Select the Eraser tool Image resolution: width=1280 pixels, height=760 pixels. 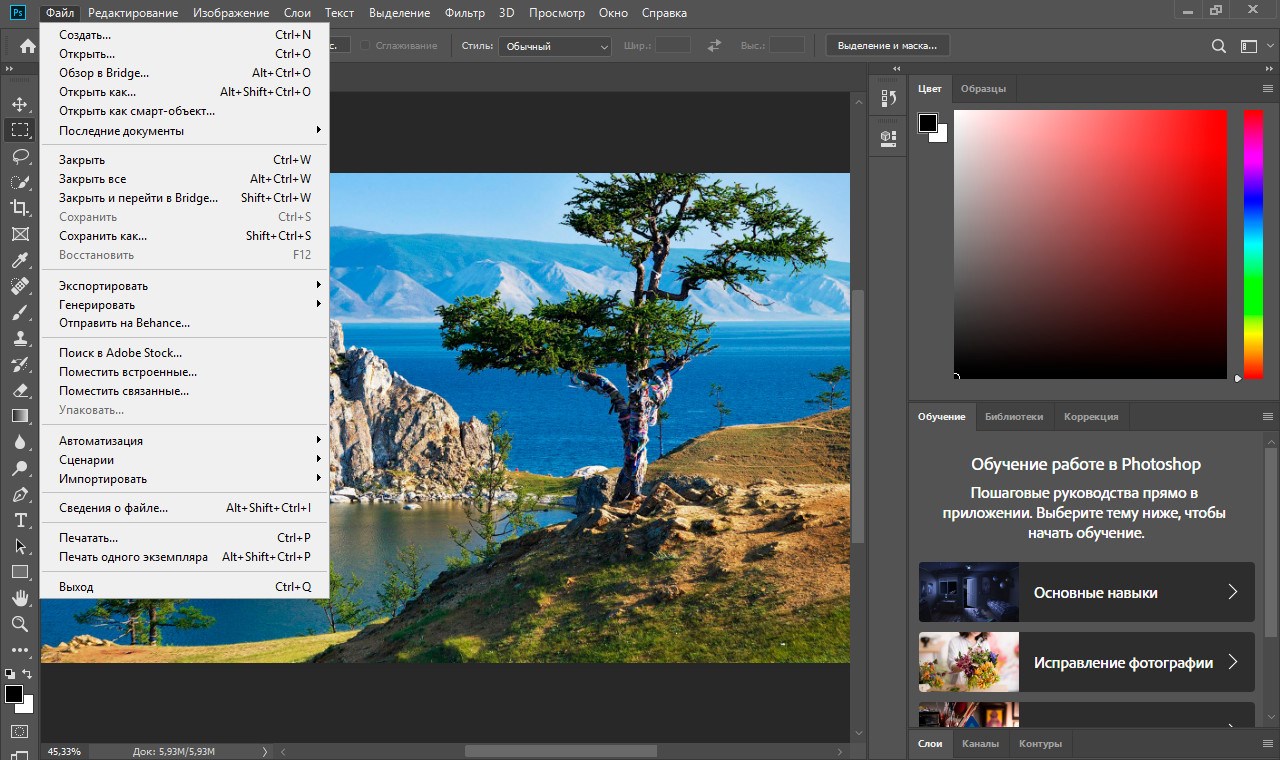(x=19, y=390)
